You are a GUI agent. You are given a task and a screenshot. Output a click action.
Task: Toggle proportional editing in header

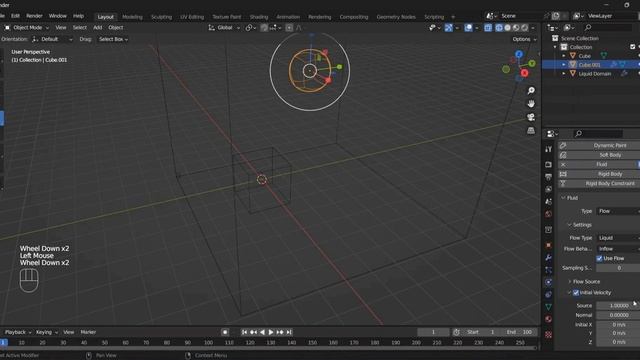(289, 28)
